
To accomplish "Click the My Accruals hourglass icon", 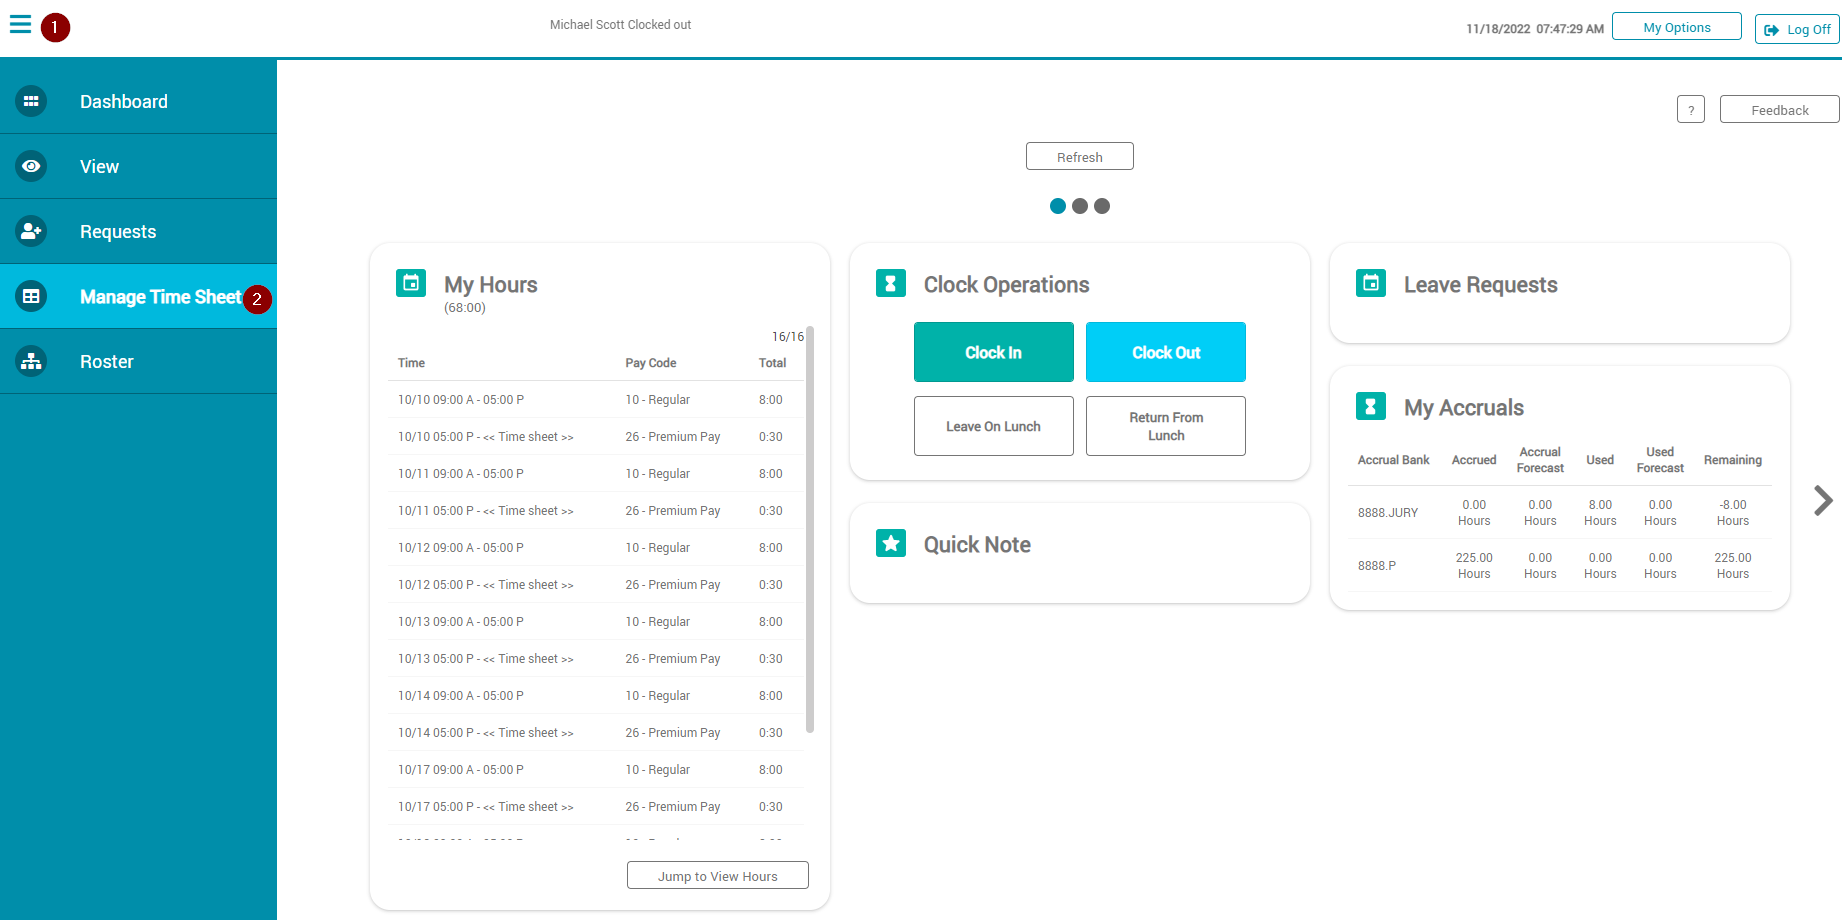I will (x=1371, y=406).
